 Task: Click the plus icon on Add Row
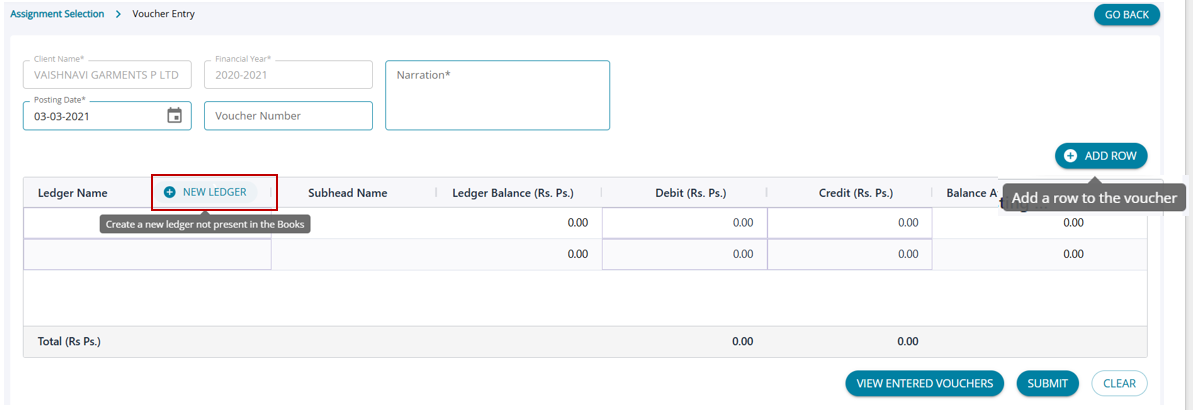tap(1070, 156)
